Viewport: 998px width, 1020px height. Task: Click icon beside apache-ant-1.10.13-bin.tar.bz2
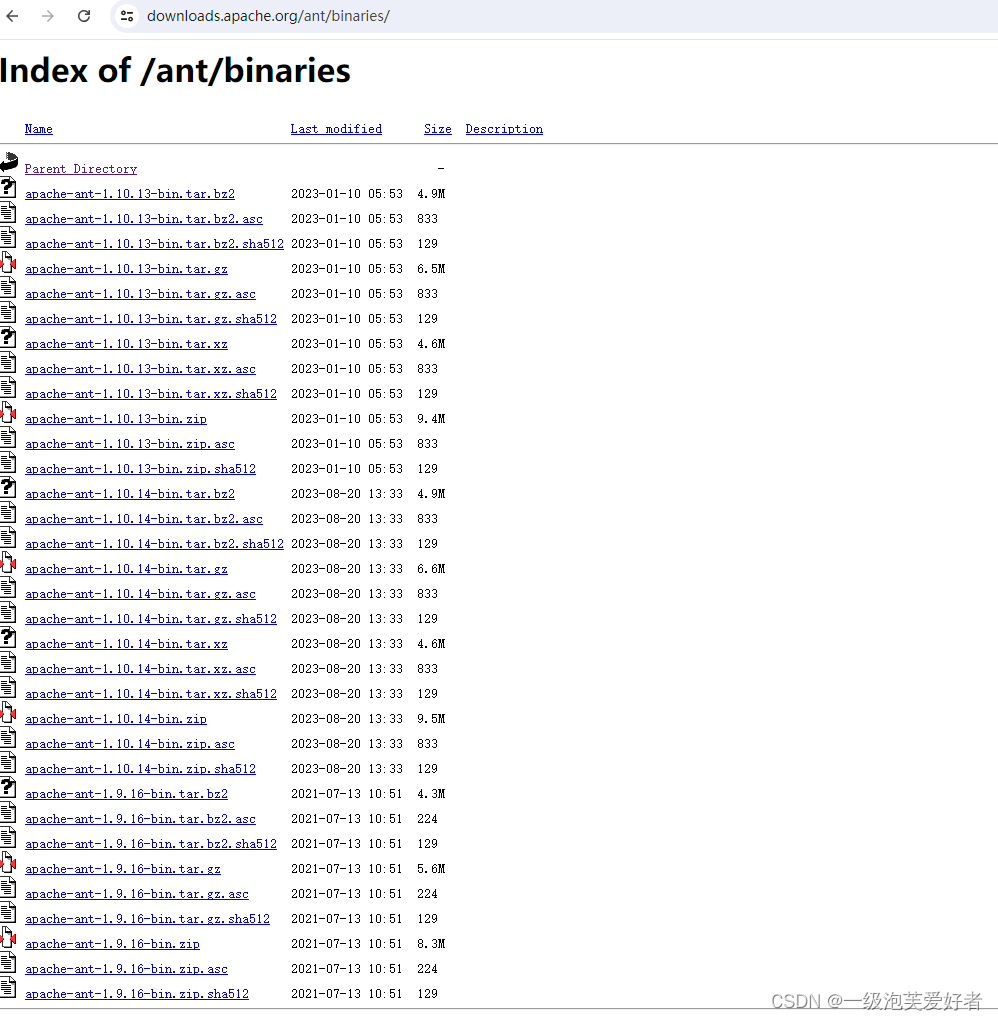click(8, 188)
